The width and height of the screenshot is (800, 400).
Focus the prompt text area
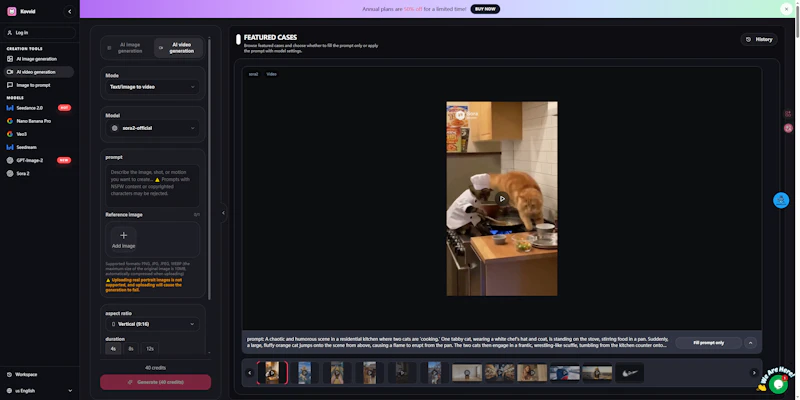pos(153,186)
